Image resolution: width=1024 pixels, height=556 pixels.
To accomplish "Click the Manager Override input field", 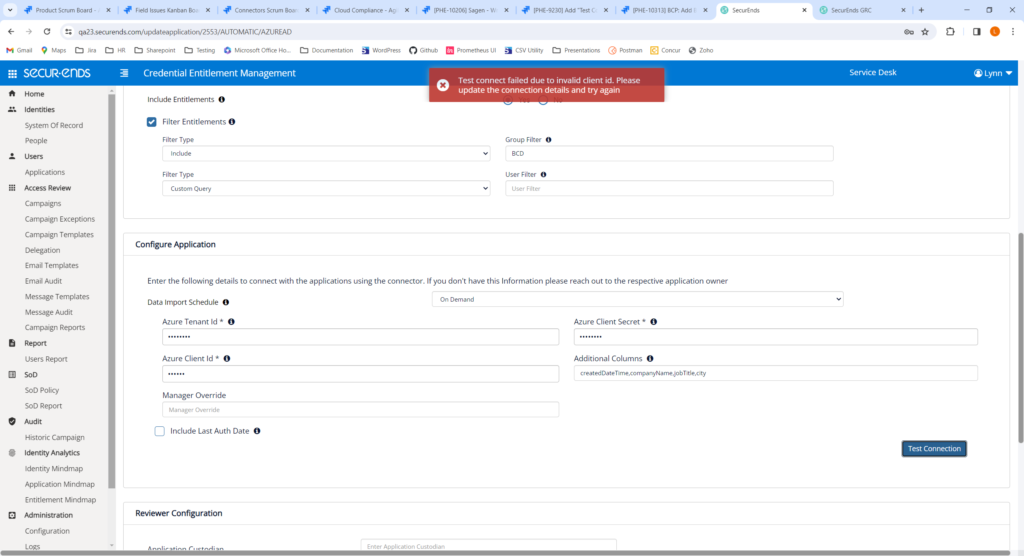I will (360, 410).
